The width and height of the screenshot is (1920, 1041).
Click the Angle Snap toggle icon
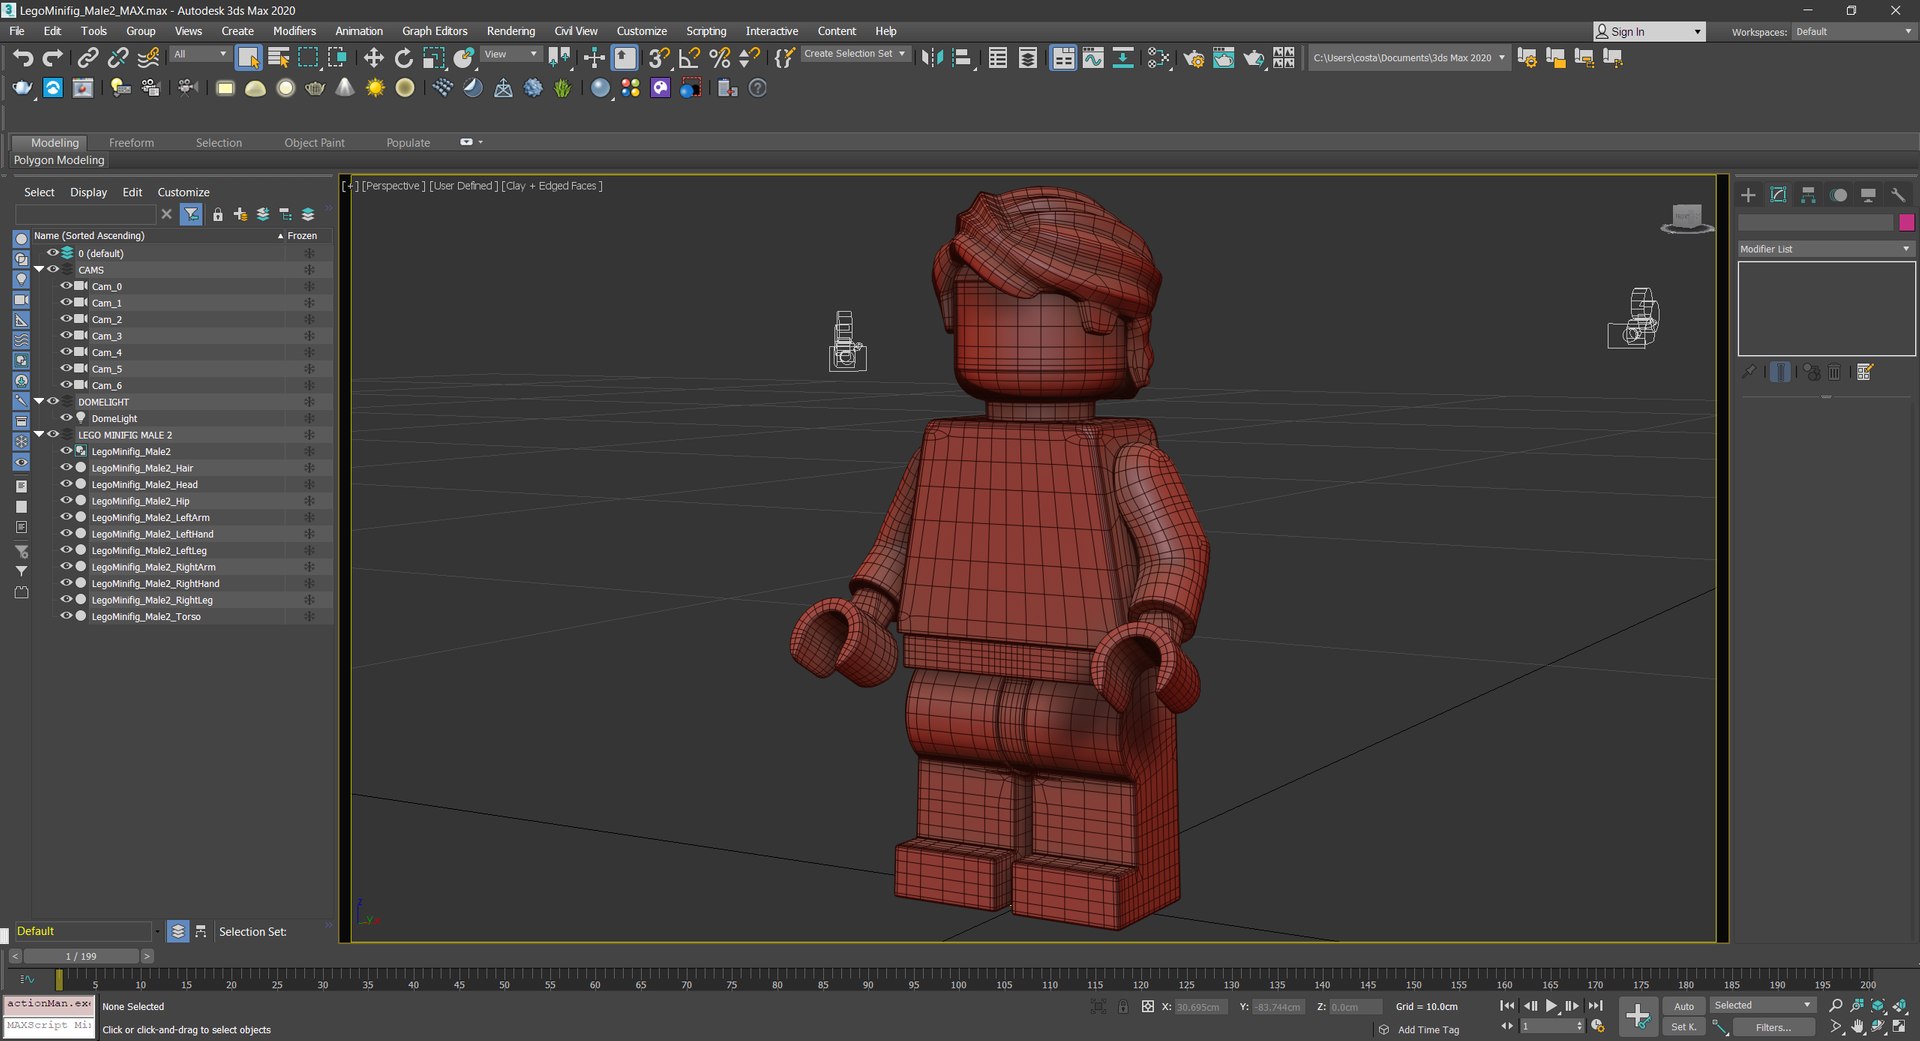pyautogui.click(x=689, y=58)
